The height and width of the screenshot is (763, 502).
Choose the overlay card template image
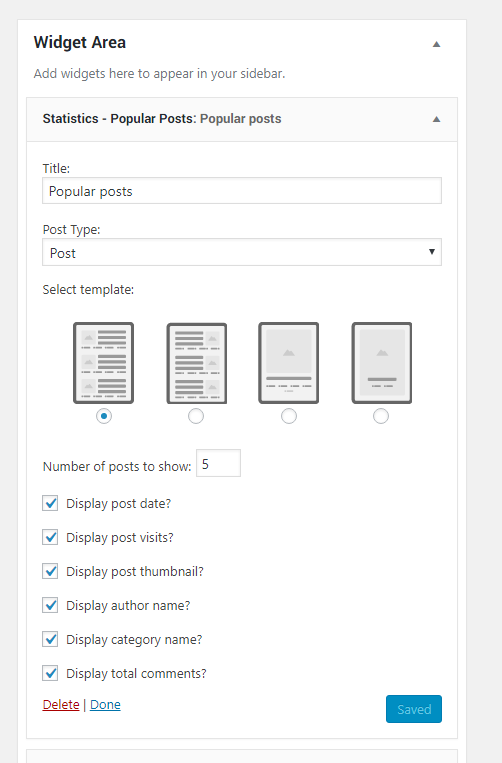382,363
